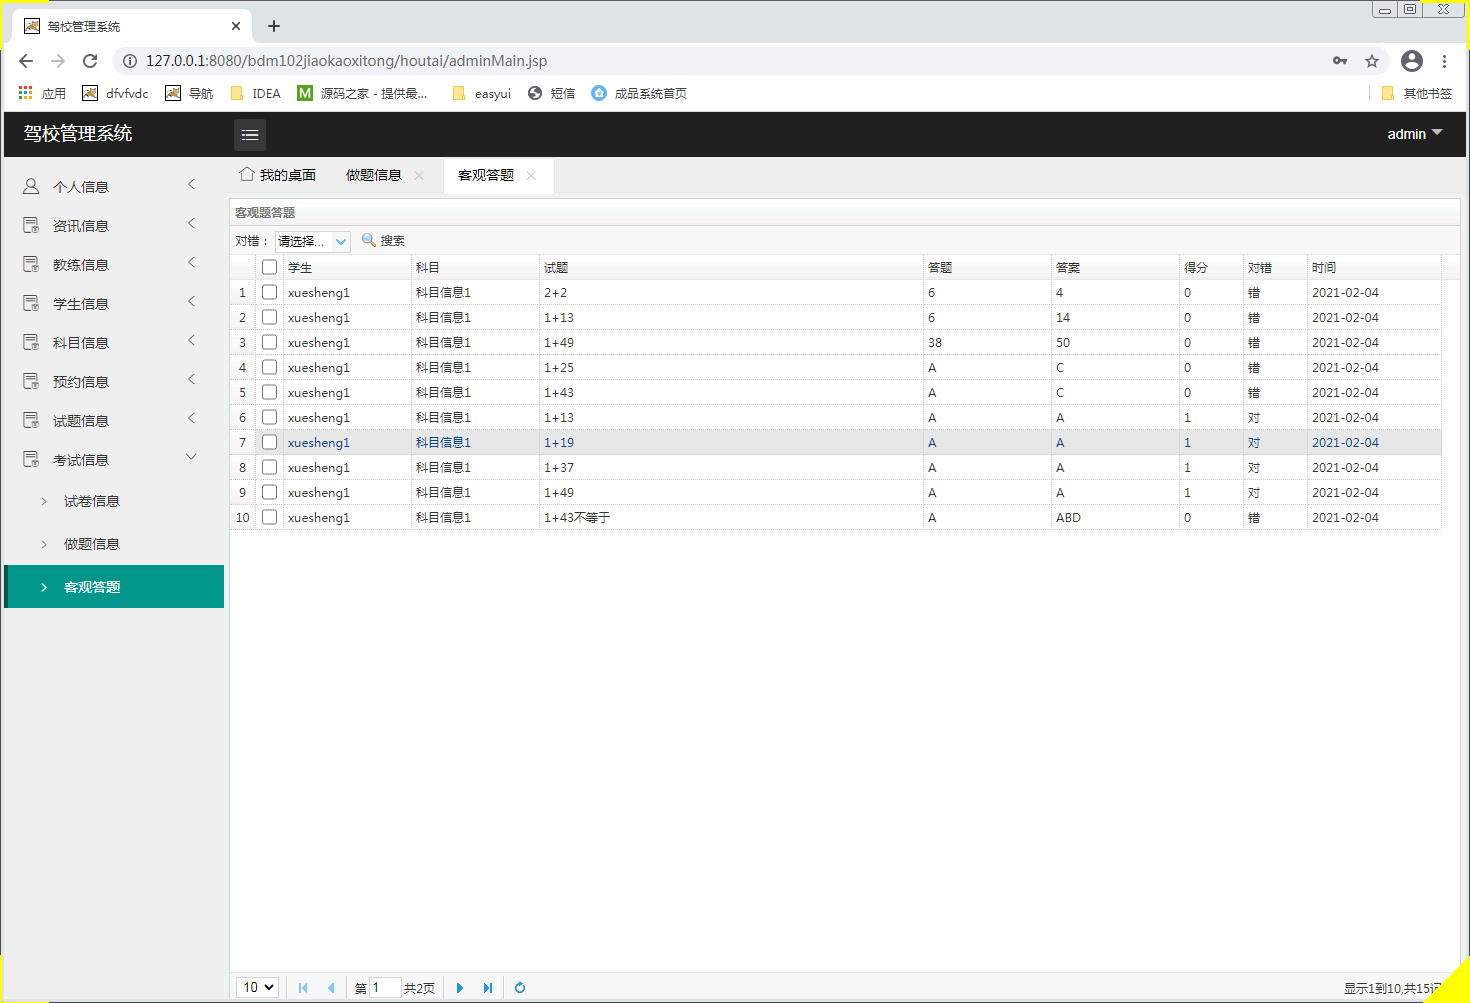Check the row 8 checkbox for 1+37

click(x=269, y=467)
